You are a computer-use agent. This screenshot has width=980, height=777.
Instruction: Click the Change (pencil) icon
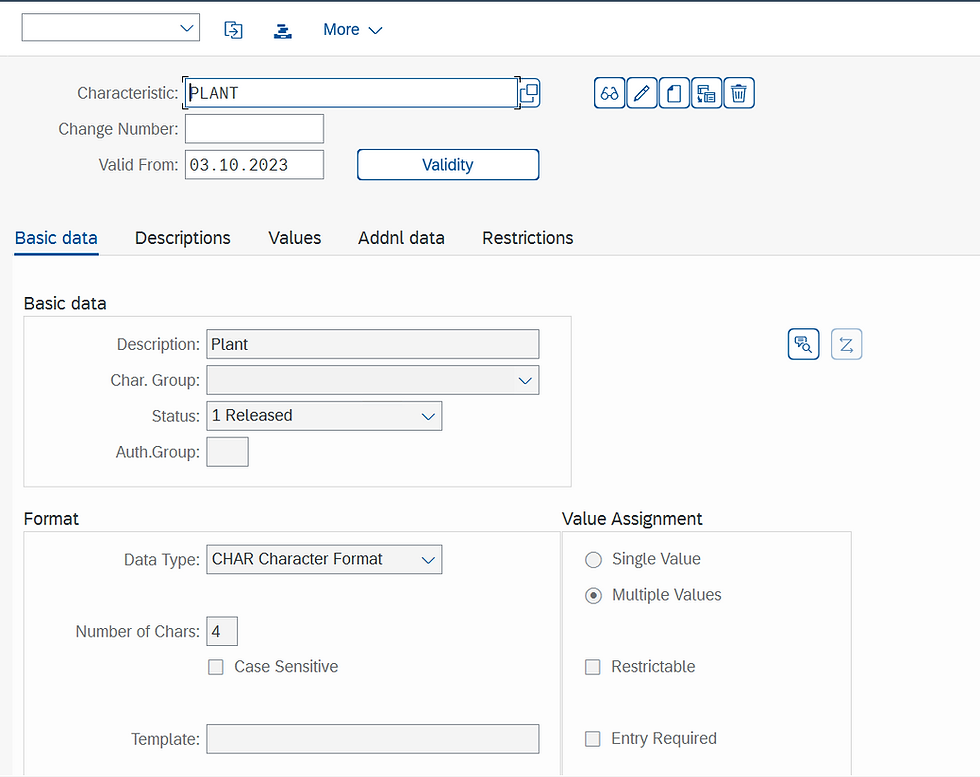(642, 93)
